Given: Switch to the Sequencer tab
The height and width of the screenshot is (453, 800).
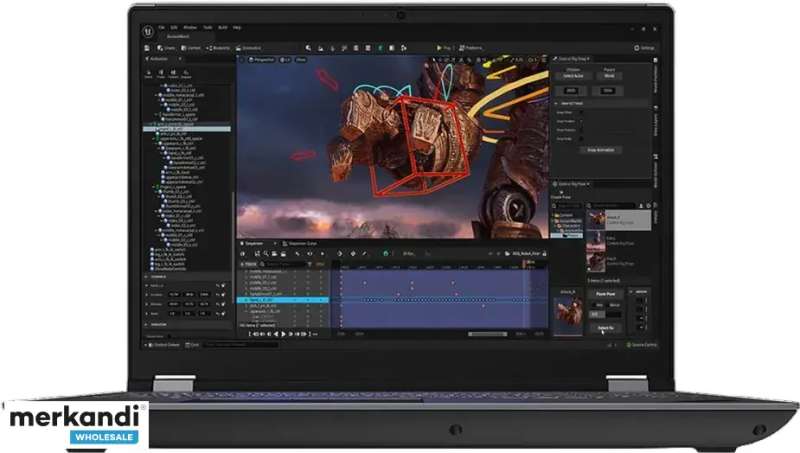Looking at the screenshot, I should coord(255,243).
